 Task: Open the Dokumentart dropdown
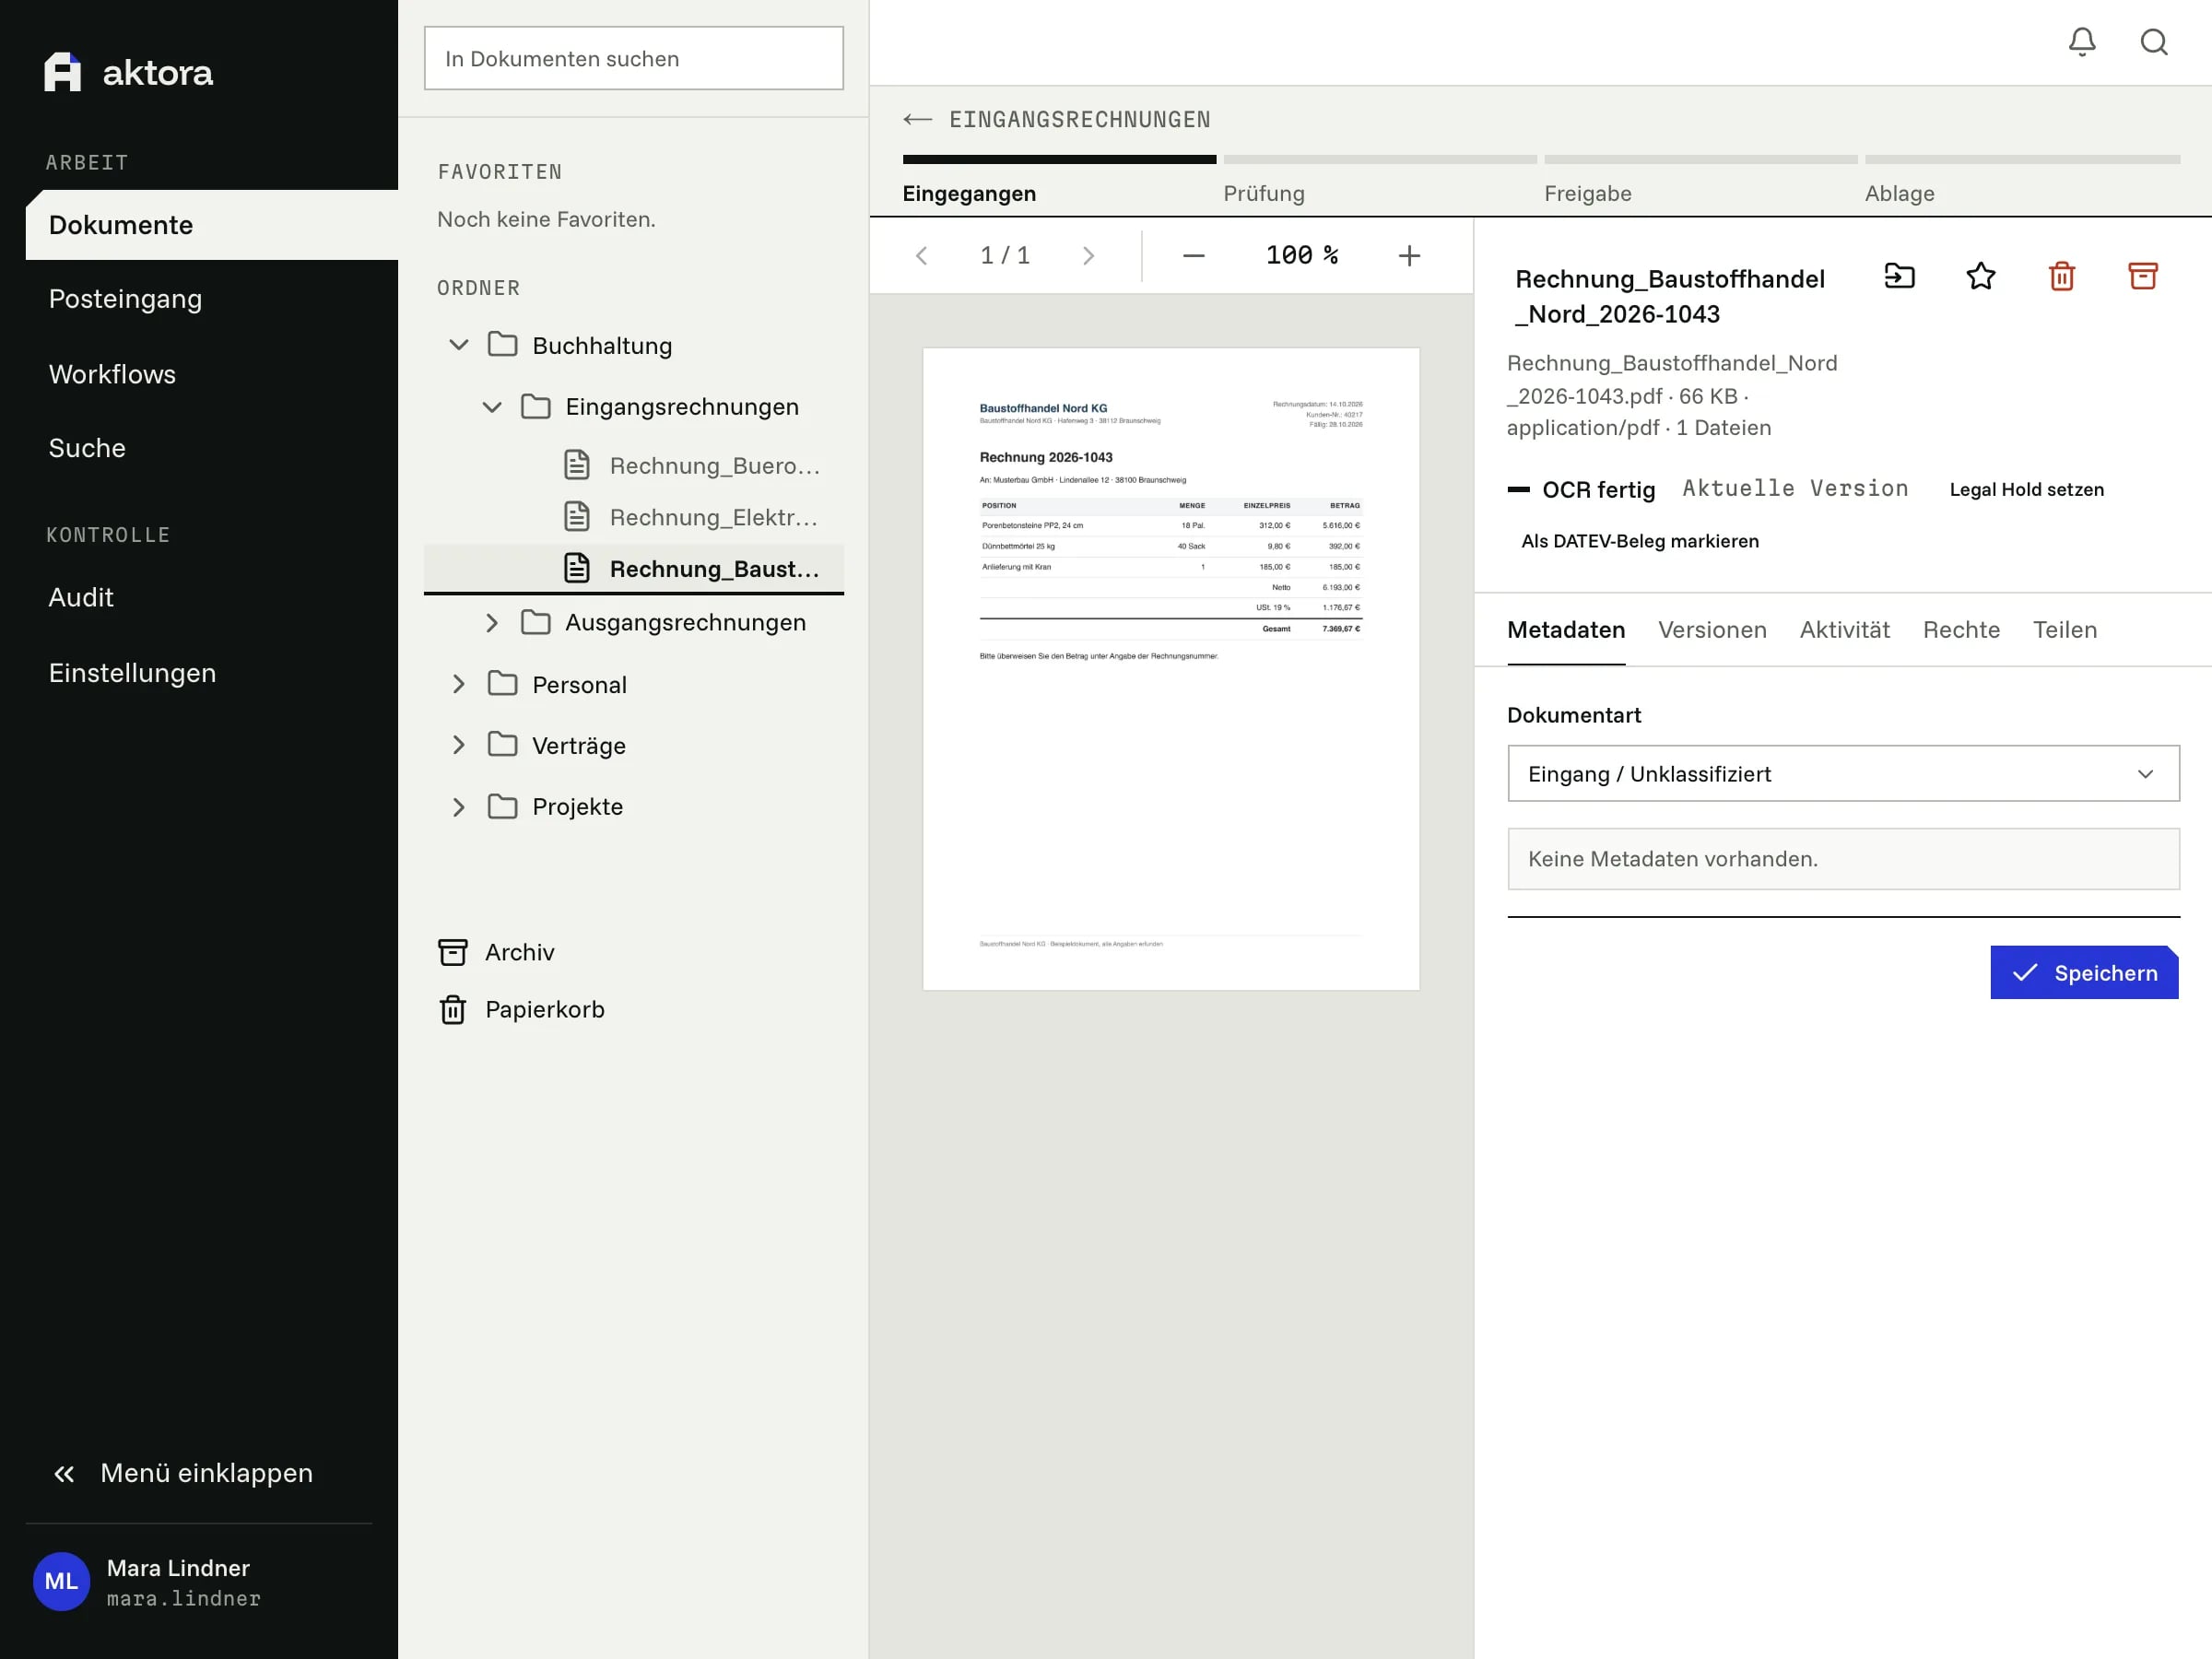(x=1843, y=773)
